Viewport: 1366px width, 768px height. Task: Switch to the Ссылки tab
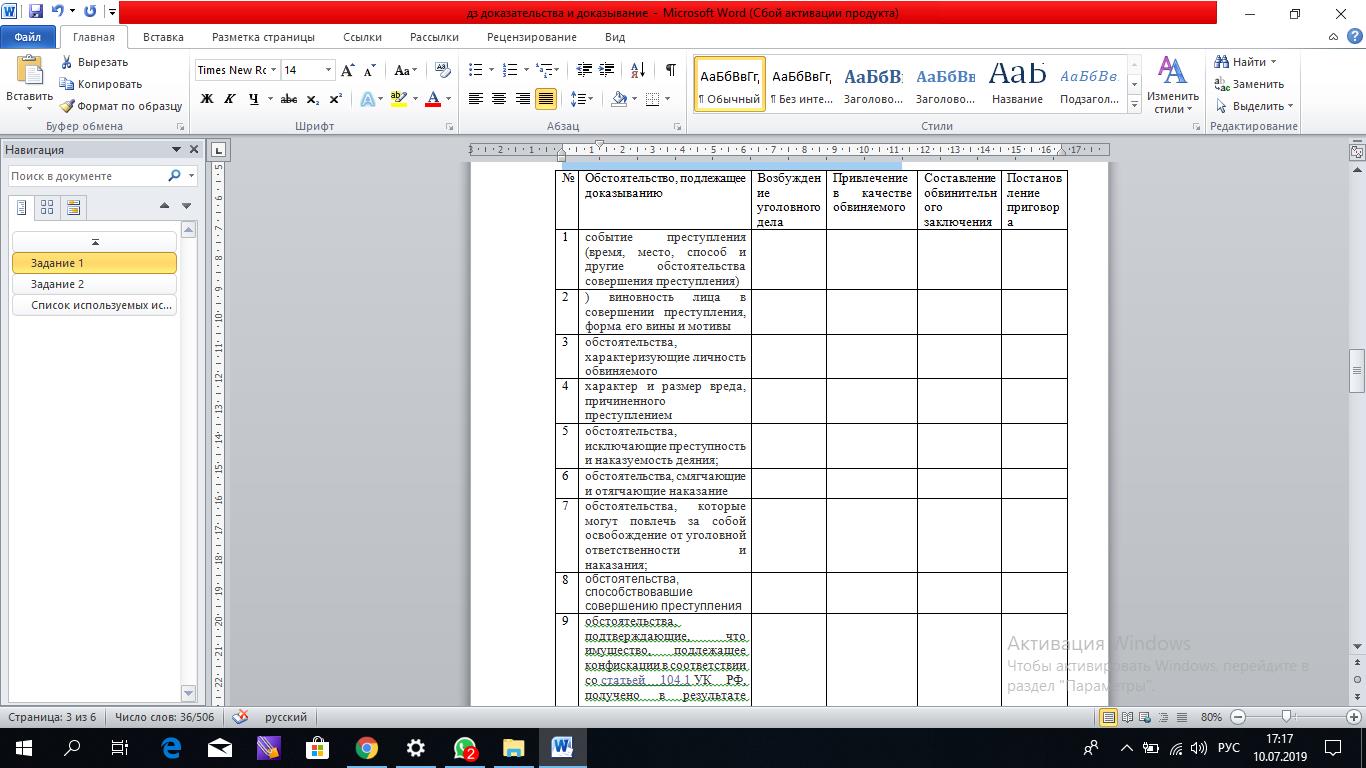point(362,37)
